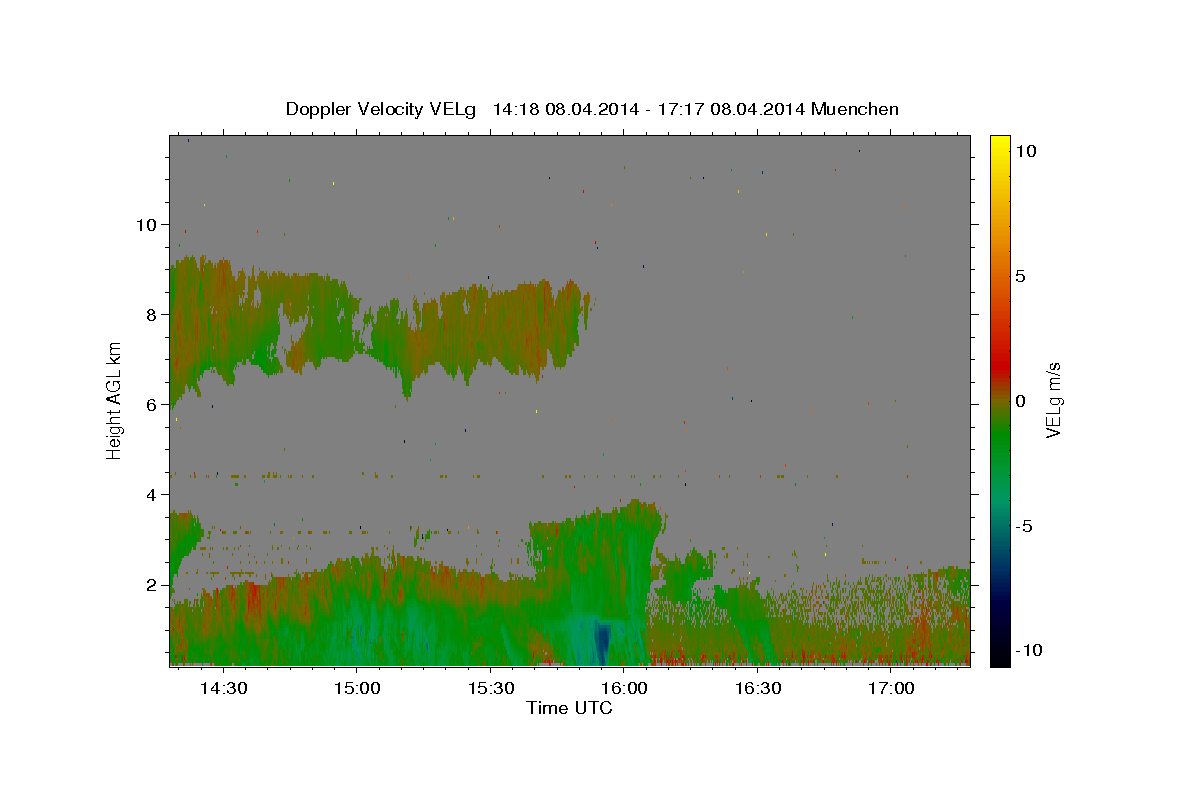Click the 17:00 time tick label
1200x800 pixels.
pos(891,689)
